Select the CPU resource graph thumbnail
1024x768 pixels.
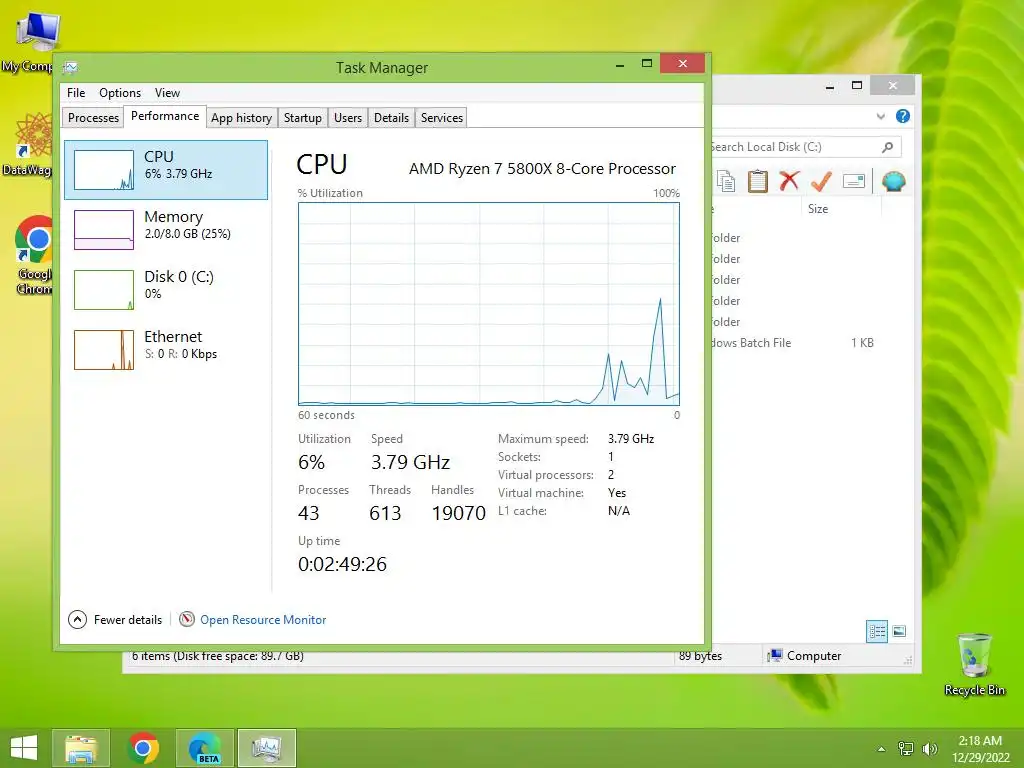pos(104,170)
